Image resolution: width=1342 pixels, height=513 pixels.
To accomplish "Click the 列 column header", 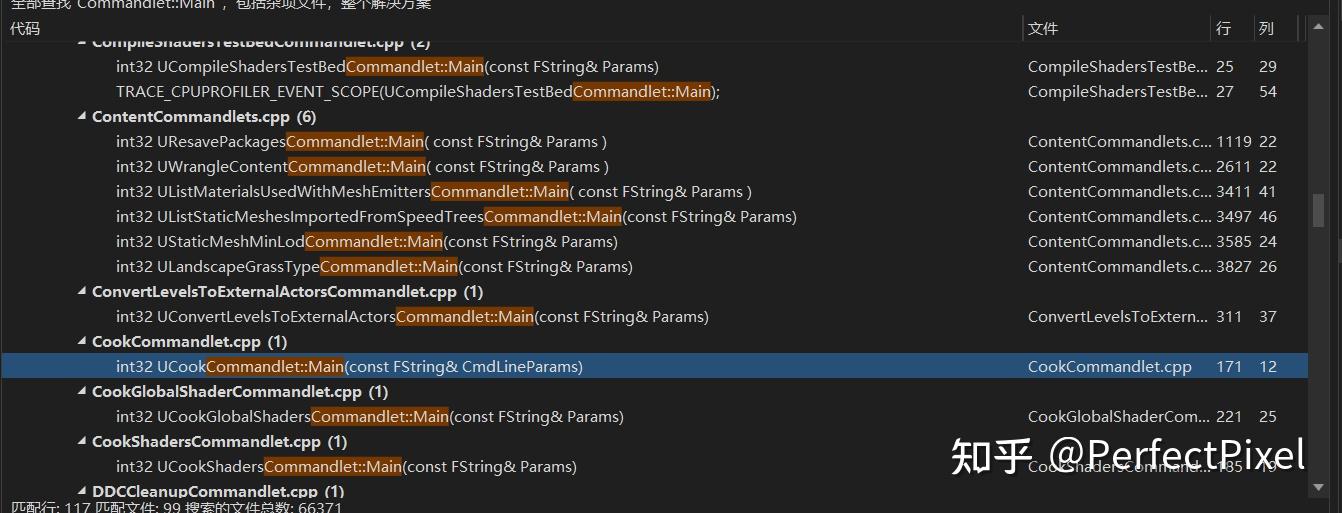I will click(x=1266, y=29).
